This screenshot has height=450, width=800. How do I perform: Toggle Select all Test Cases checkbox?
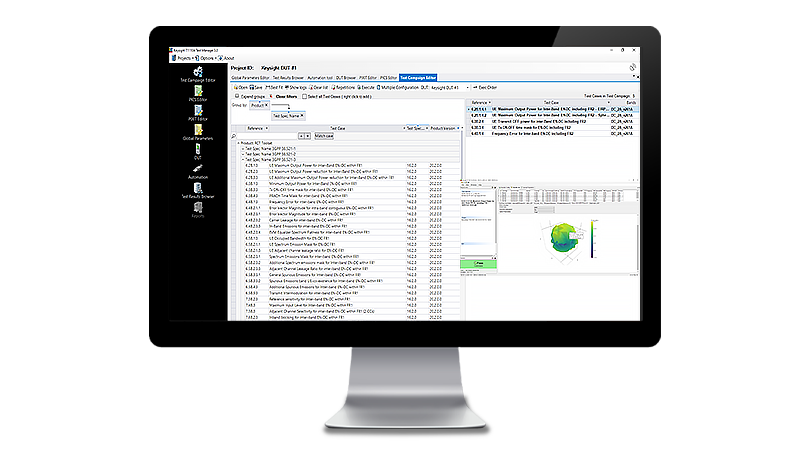click(x=304, y=96)
